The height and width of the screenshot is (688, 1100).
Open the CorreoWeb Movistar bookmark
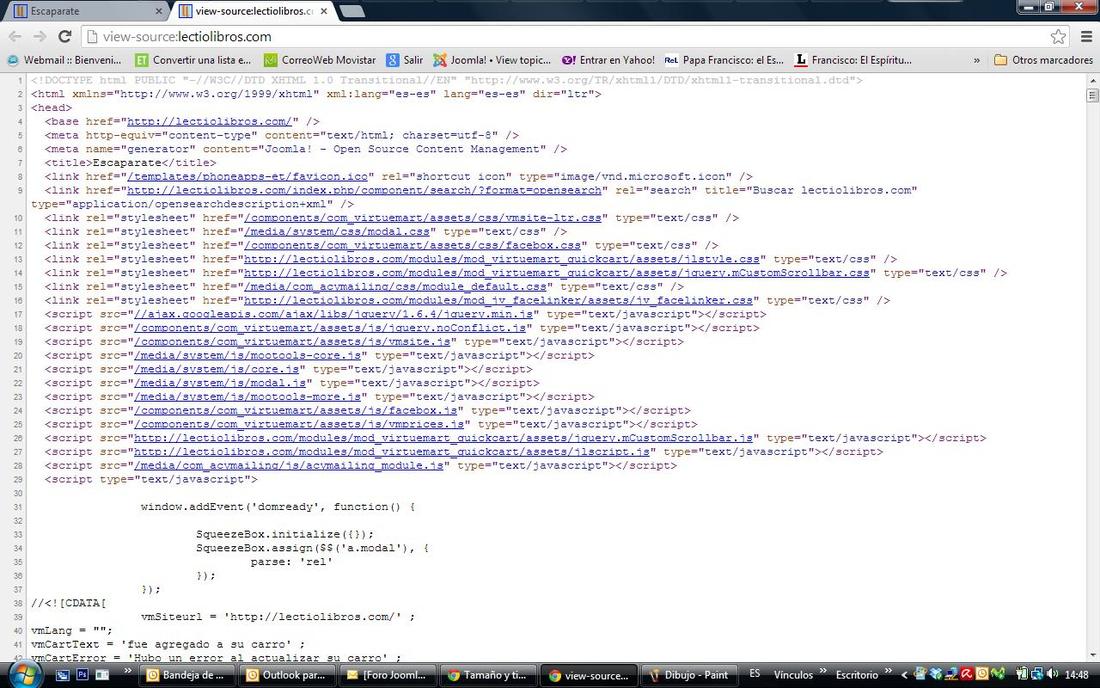320,60
